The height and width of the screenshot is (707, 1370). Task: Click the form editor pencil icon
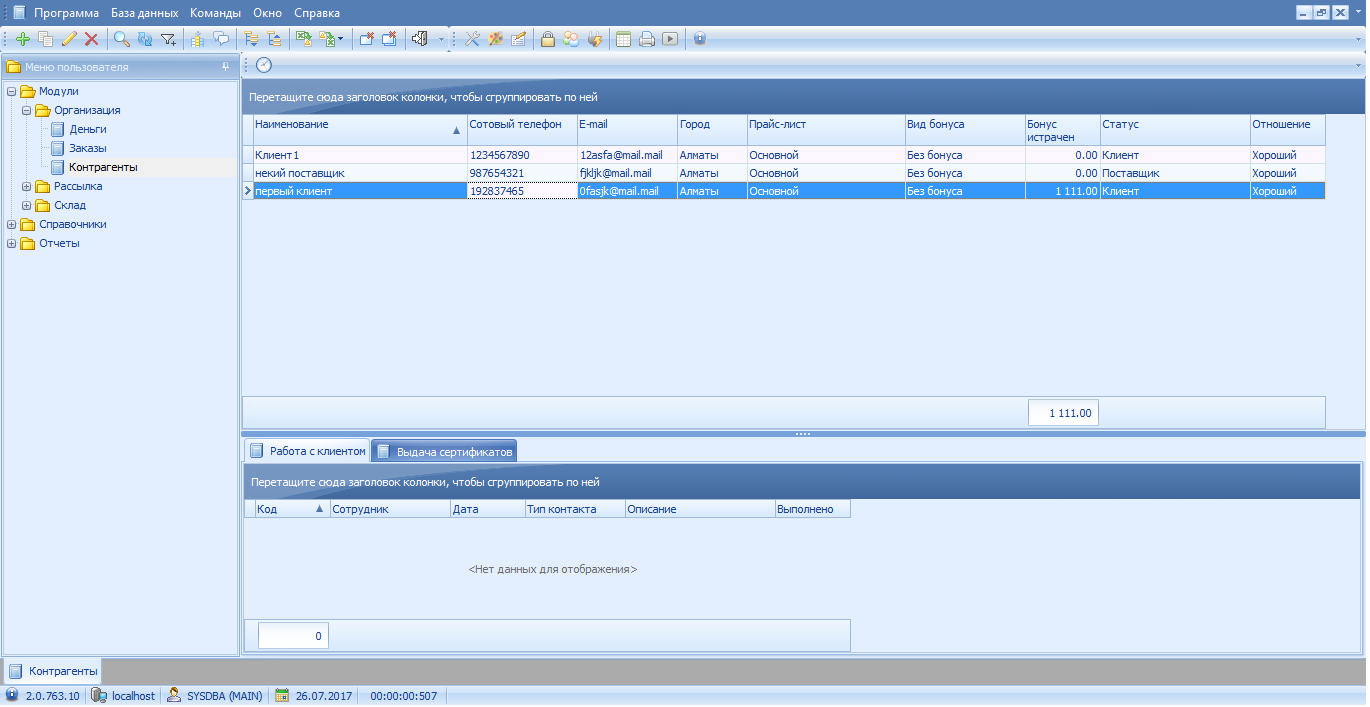518,39
